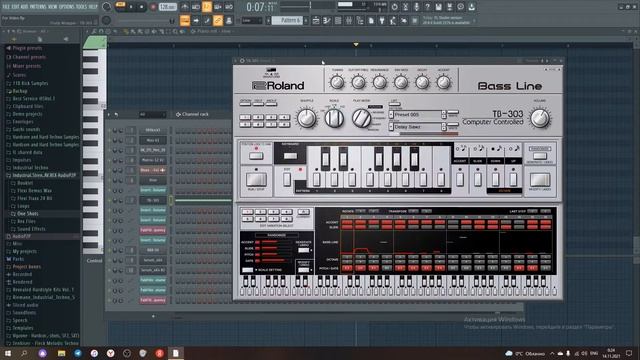Click the TB-303 Resonance knob
This screenshot has width=640, height=360.
pyautogui.click(x=380, y=82)
